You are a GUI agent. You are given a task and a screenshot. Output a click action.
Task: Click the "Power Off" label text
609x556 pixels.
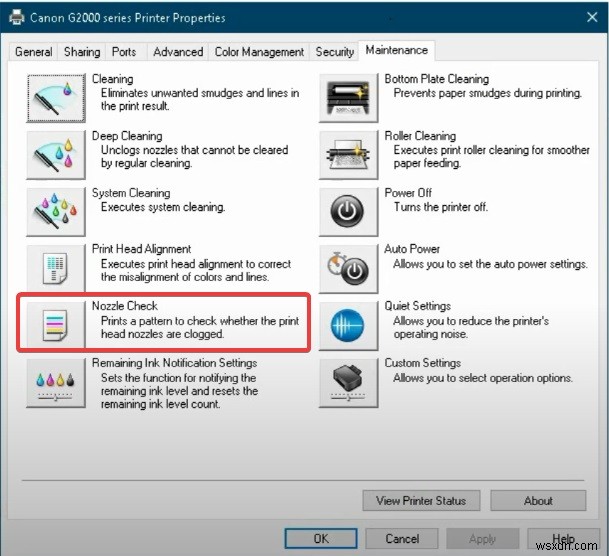click(408, 193)
